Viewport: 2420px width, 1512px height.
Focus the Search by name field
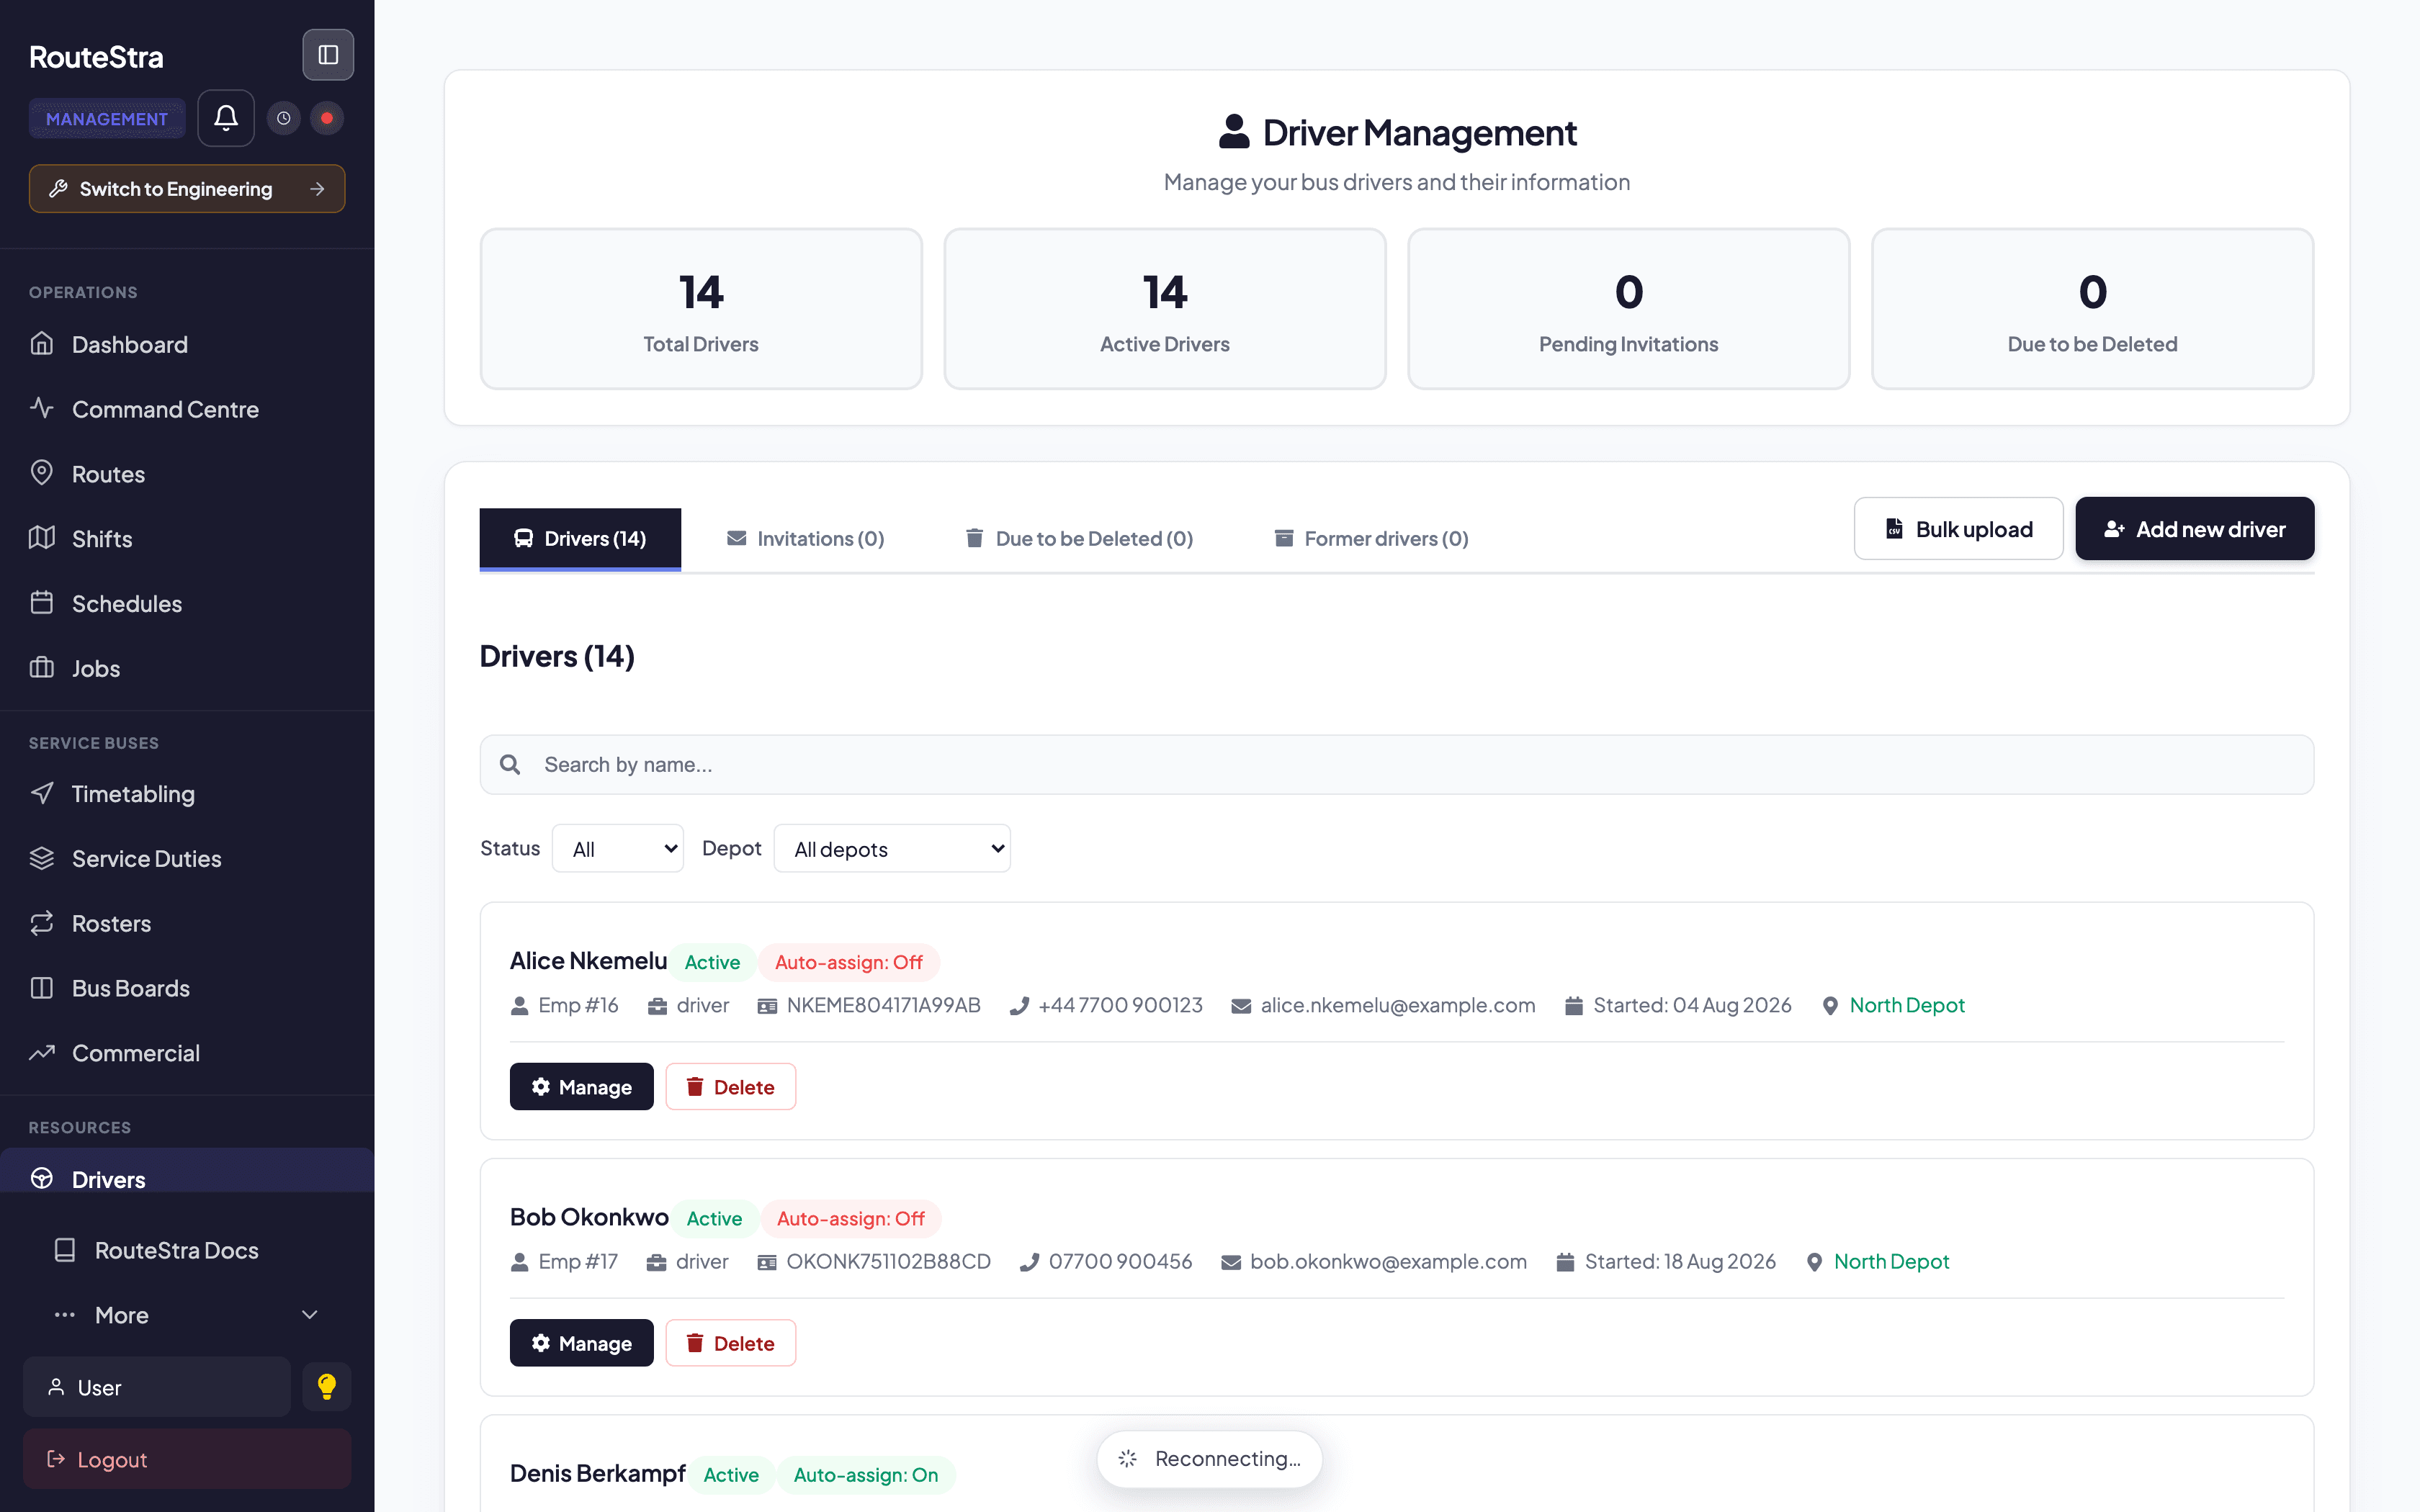(1397, 765)
